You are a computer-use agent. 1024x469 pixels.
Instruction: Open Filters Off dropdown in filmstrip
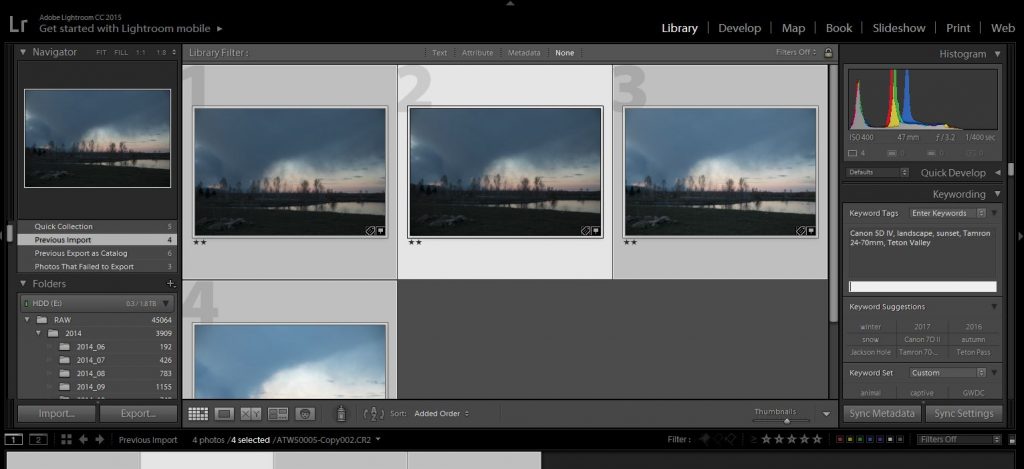point(959,440)
